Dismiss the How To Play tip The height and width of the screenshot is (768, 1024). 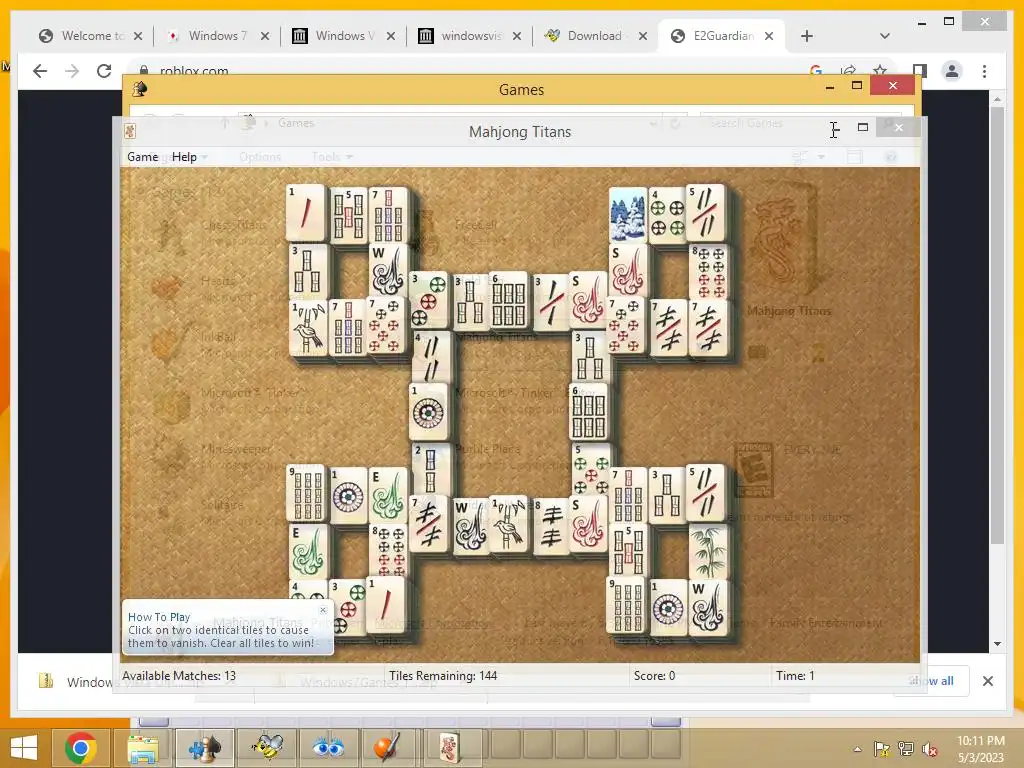[323, 610]
